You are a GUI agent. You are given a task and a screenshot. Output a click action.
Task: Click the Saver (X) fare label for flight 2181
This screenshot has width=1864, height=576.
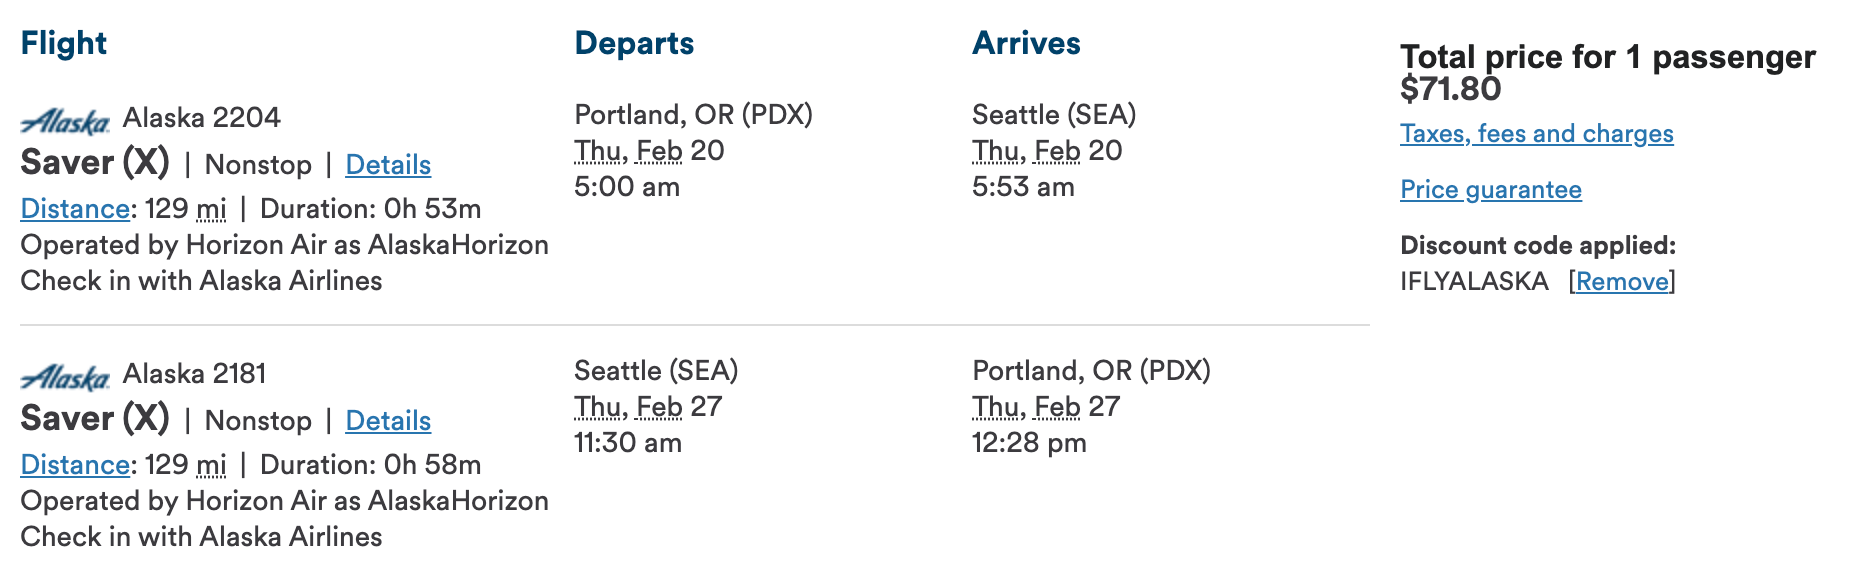95,418
